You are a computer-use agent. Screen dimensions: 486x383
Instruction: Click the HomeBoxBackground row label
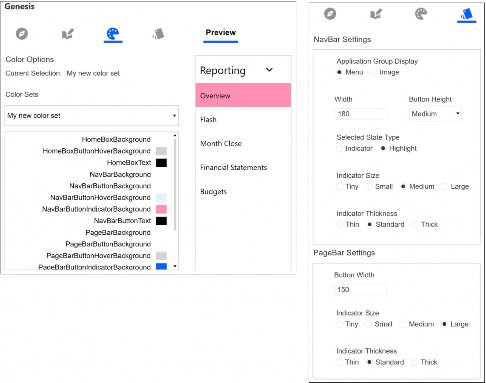116,139
